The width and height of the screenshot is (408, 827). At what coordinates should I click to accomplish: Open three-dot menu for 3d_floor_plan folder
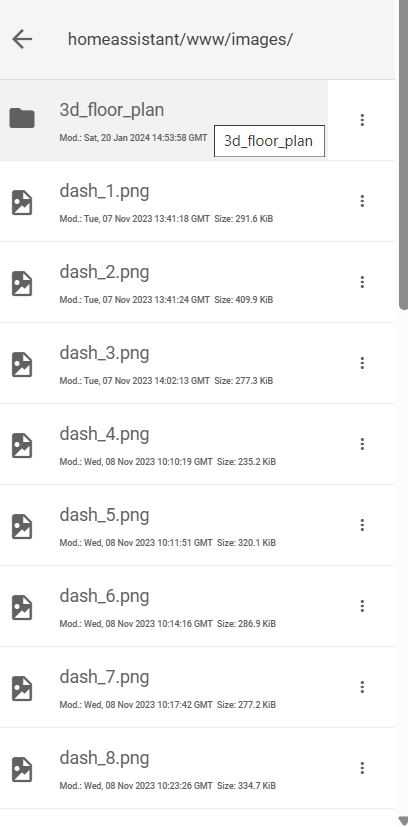(362, 120)
